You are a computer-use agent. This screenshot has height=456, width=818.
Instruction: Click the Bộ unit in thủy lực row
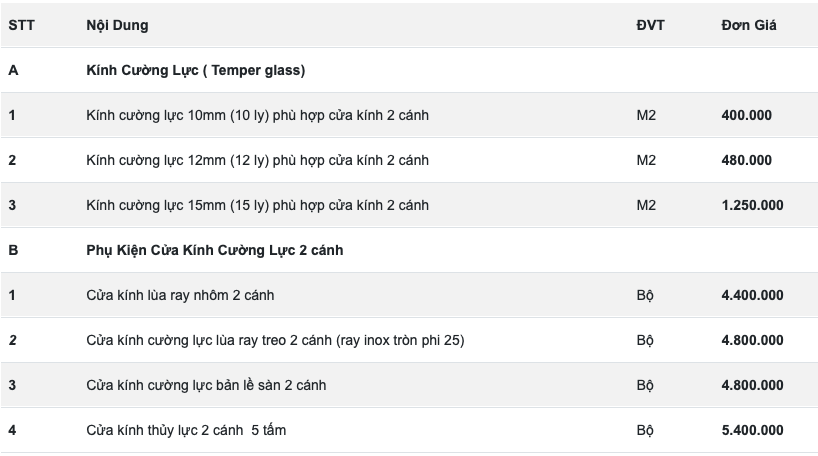[x=645, y=430]
